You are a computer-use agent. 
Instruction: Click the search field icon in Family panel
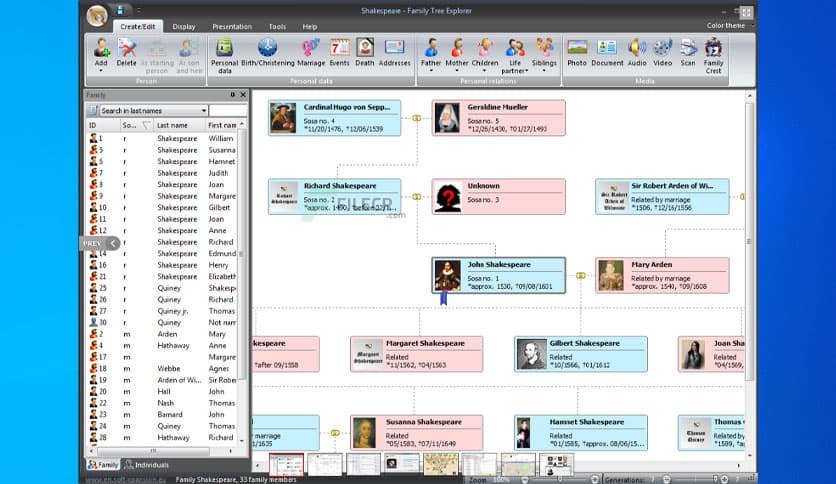click(92, 110)
